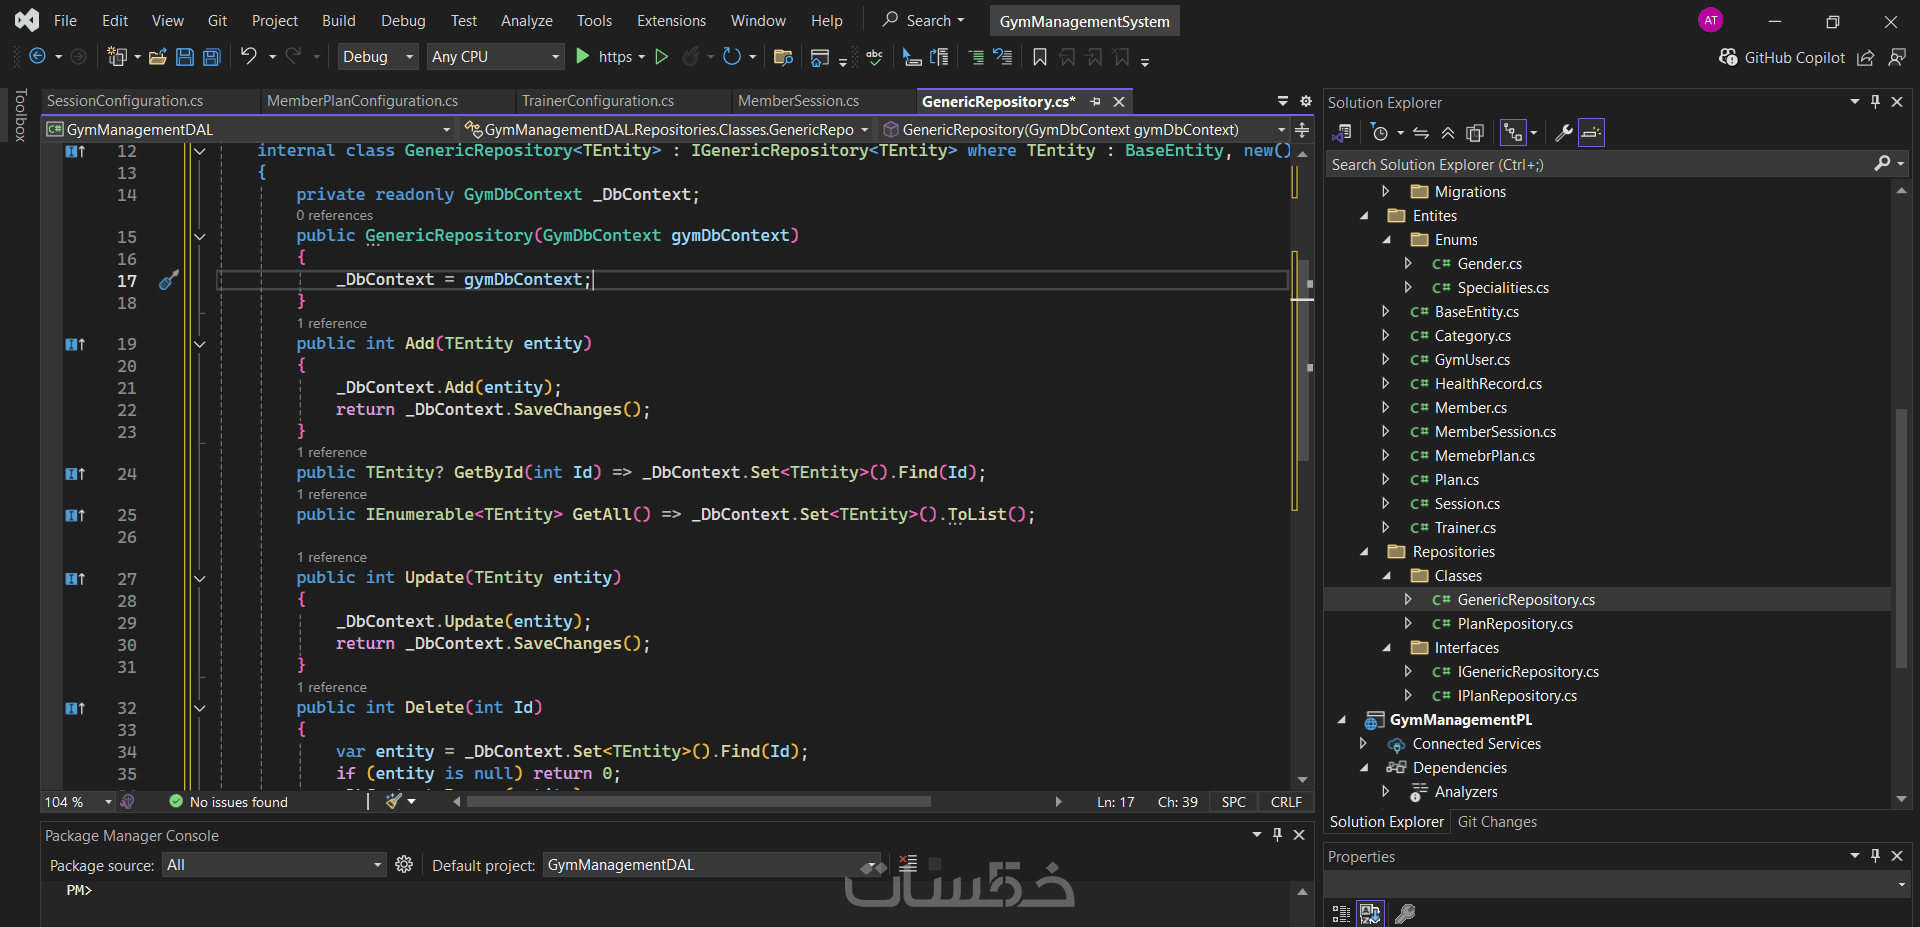
Task: Click the screwdriver quick action icon on line 17
Action: [169, 280]
